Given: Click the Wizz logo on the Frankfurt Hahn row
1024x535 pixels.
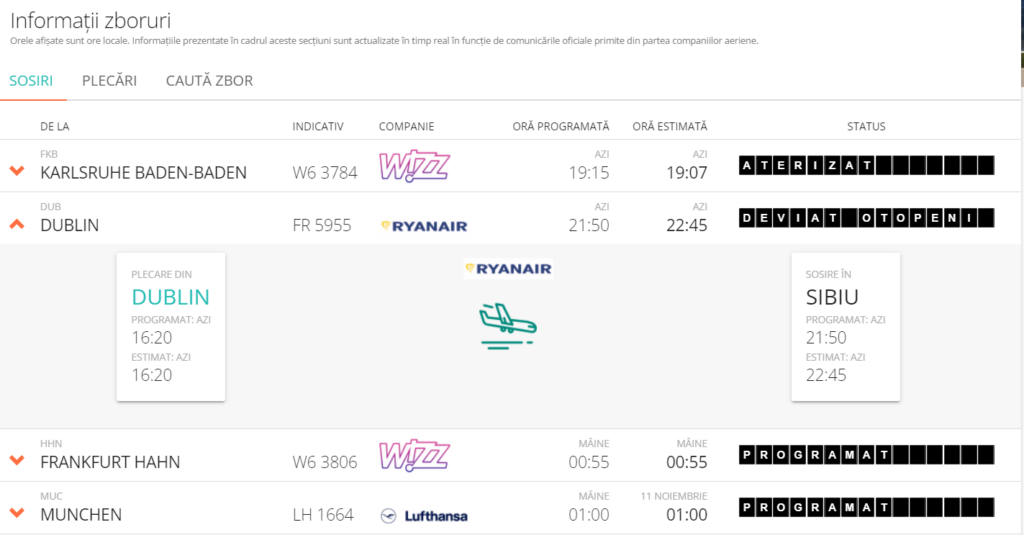Looking at the screenshot, I should (x=414, y=456).
